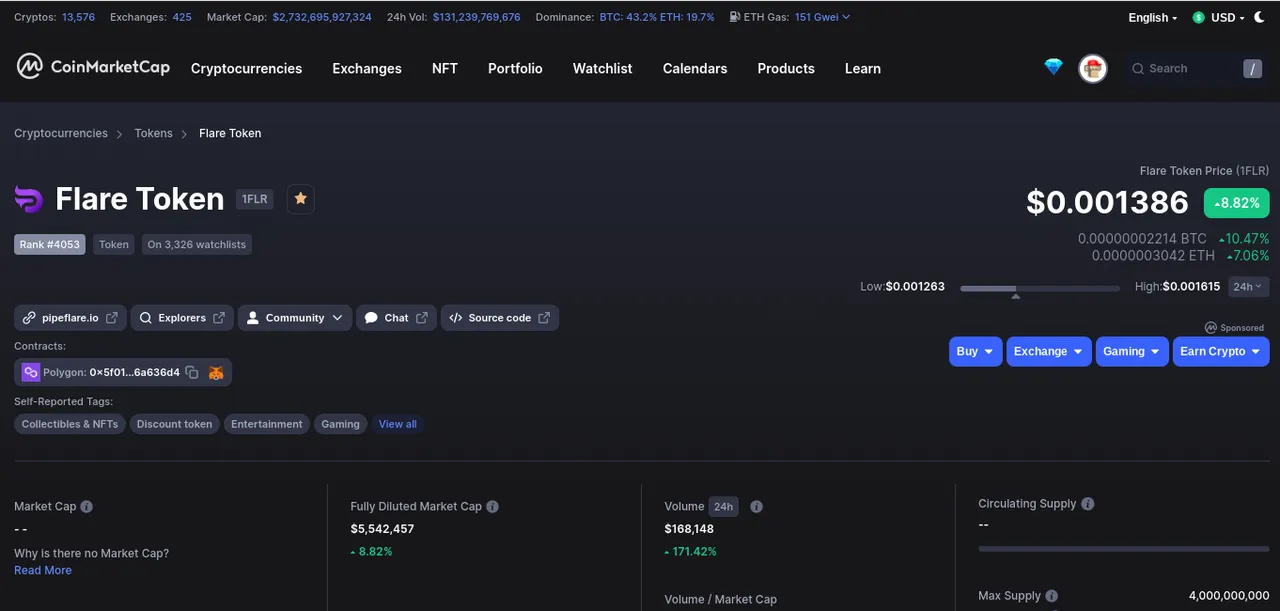This screenshot has width=1280, height=611.
Task: Add token to MetaMask fox icon
Action: (216, 372)
